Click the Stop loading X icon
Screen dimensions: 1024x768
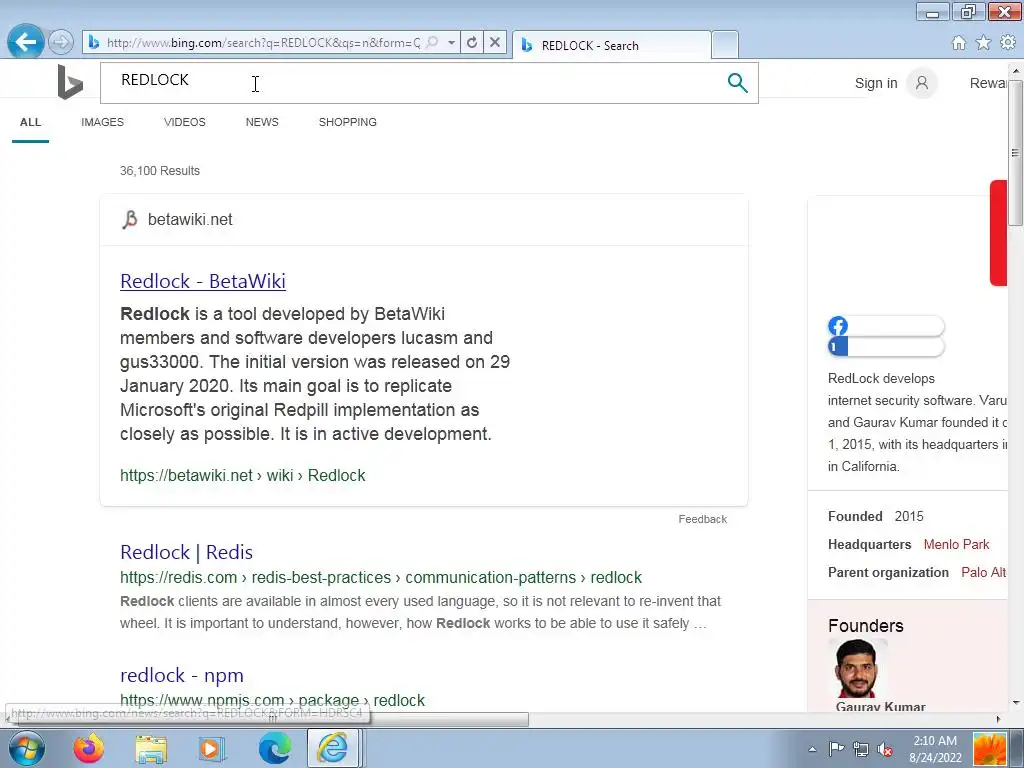(495, 42)
